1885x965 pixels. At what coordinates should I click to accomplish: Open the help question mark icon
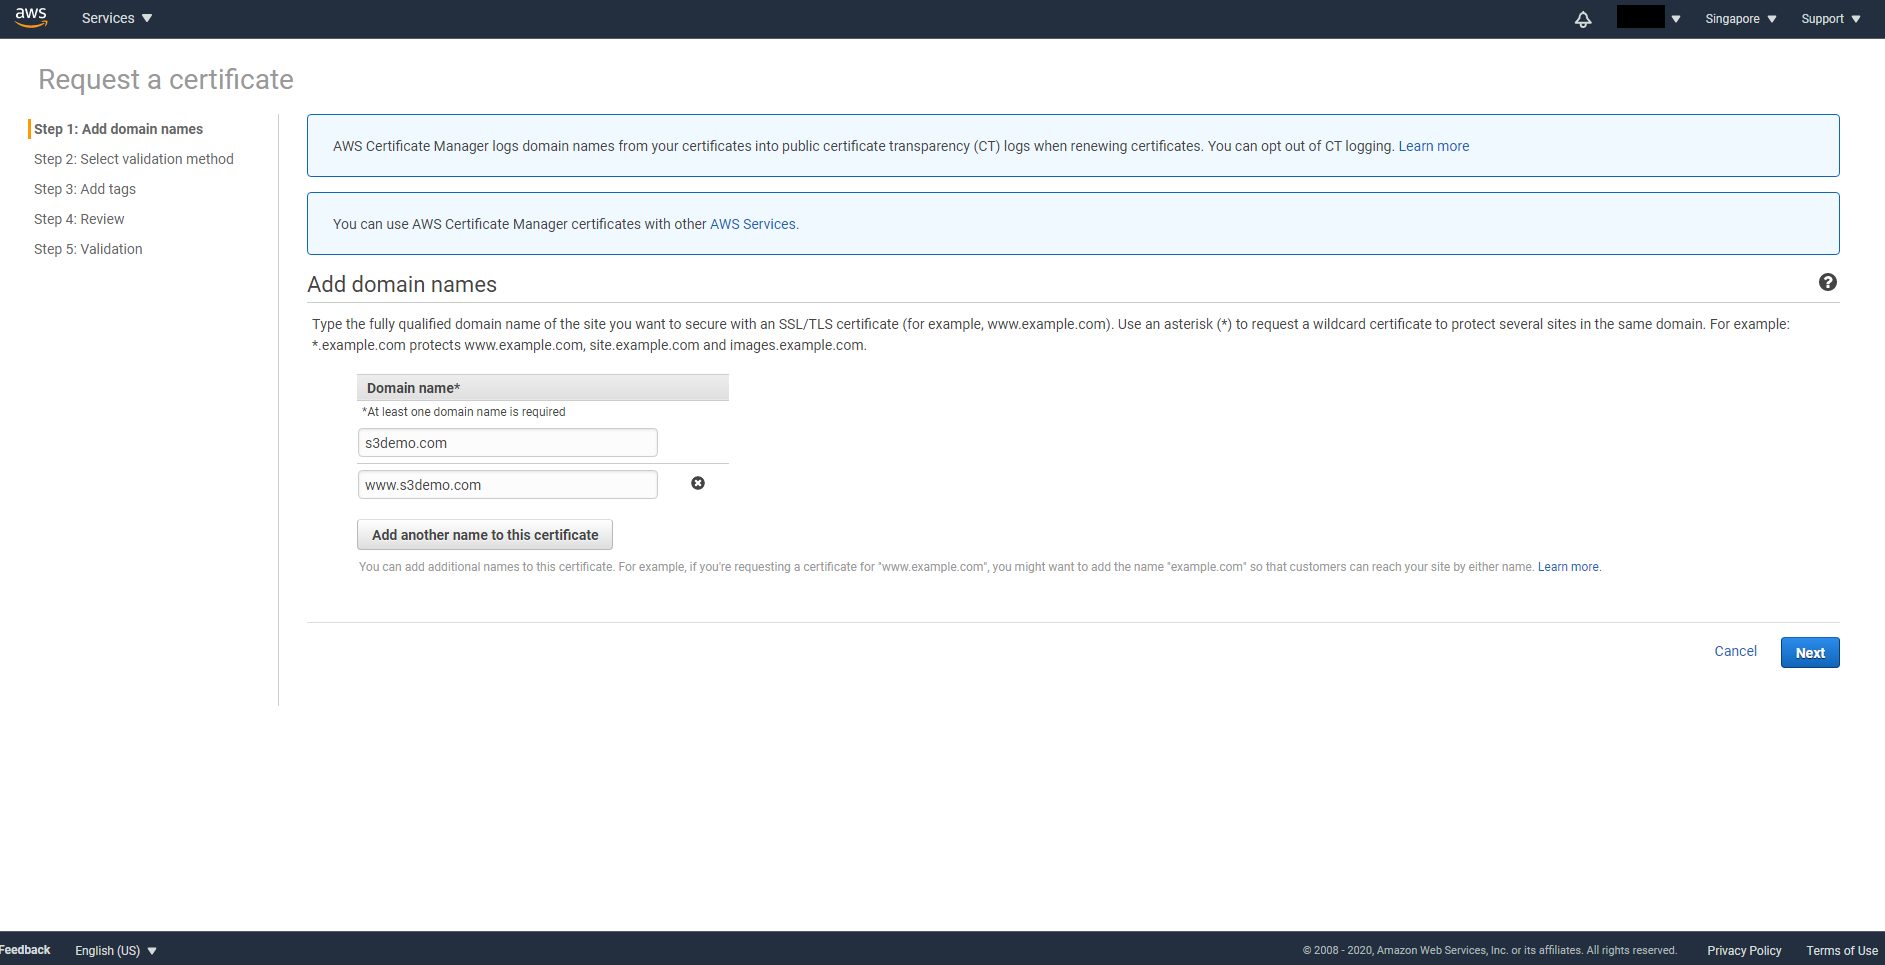click(1828, 282)
